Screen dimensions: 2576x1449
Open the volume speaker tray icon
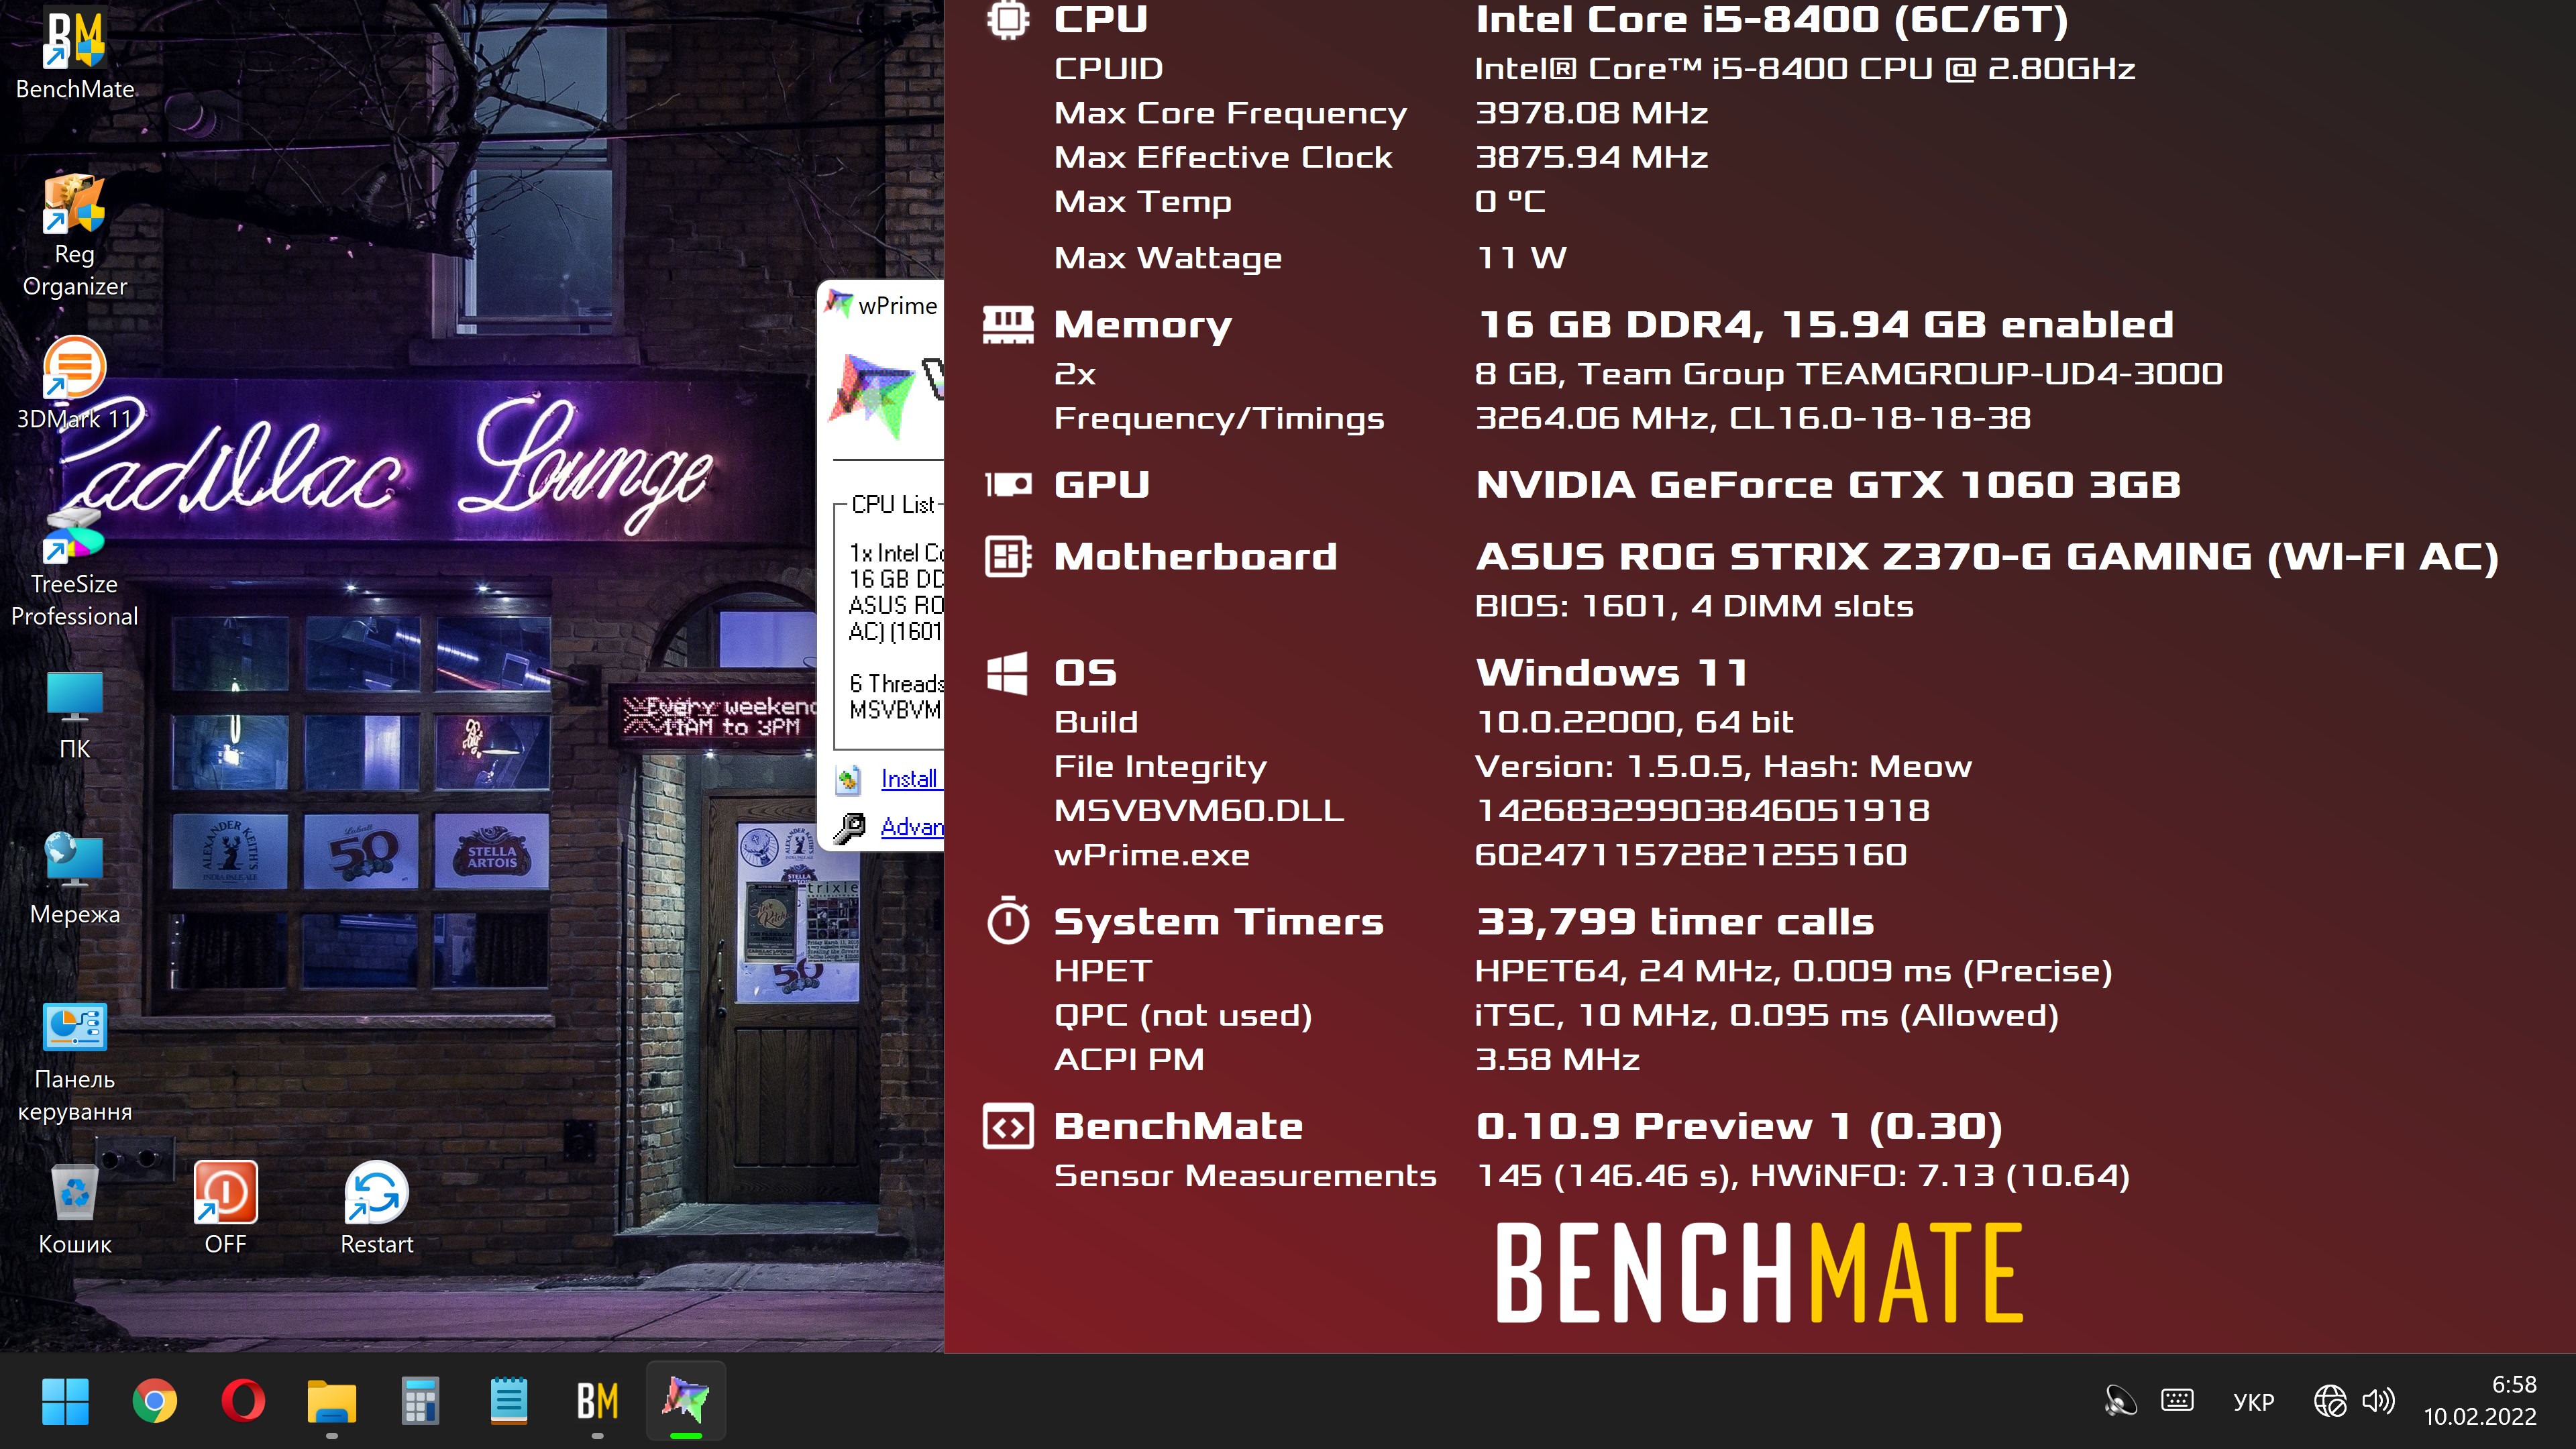click(2378, 1401)
